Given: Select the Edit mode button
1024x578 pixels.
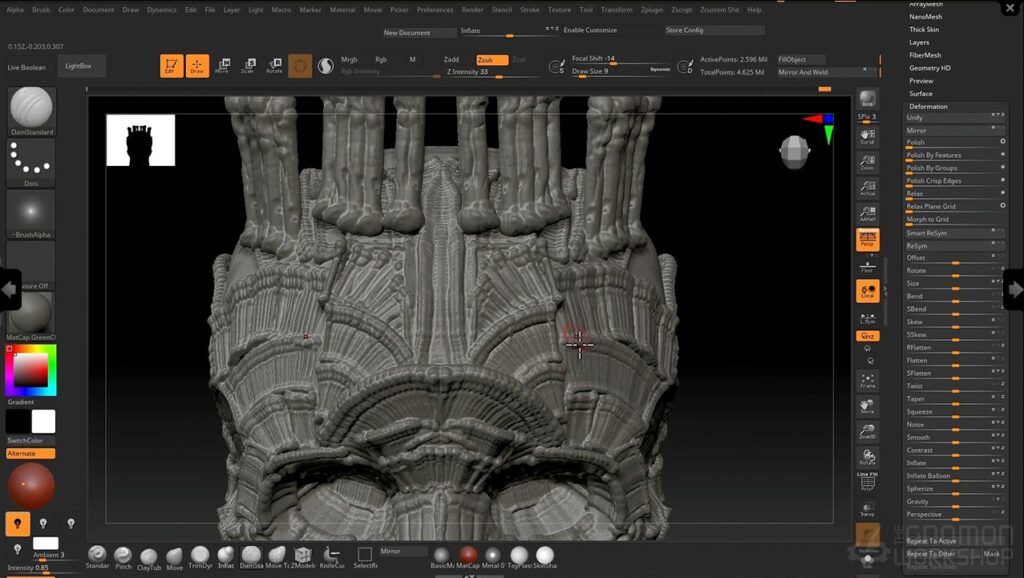Looking at the screenshot, I should [171, 66].
